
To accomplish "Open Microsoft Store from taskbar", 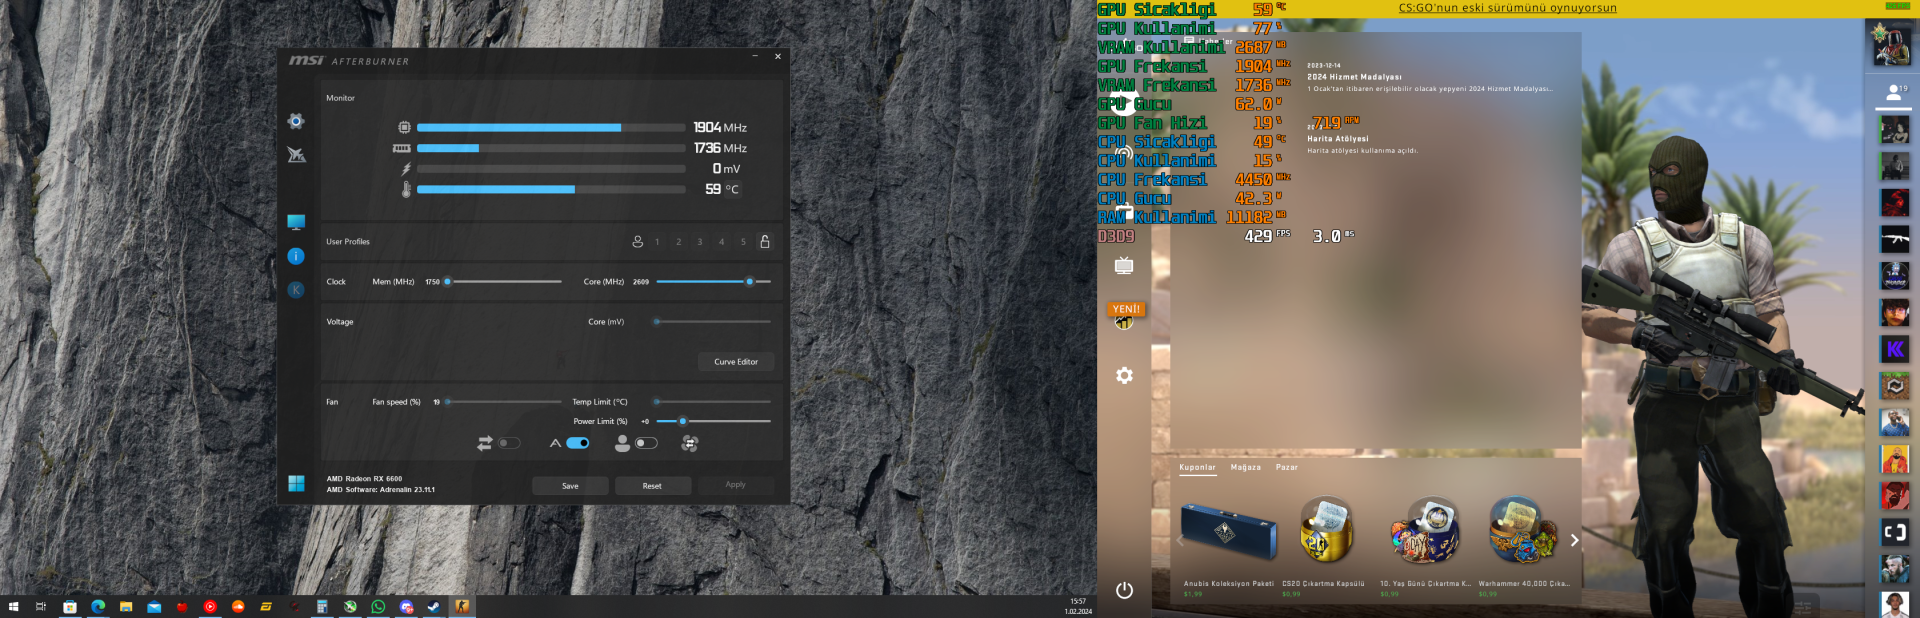I will (x=70, y=607).
